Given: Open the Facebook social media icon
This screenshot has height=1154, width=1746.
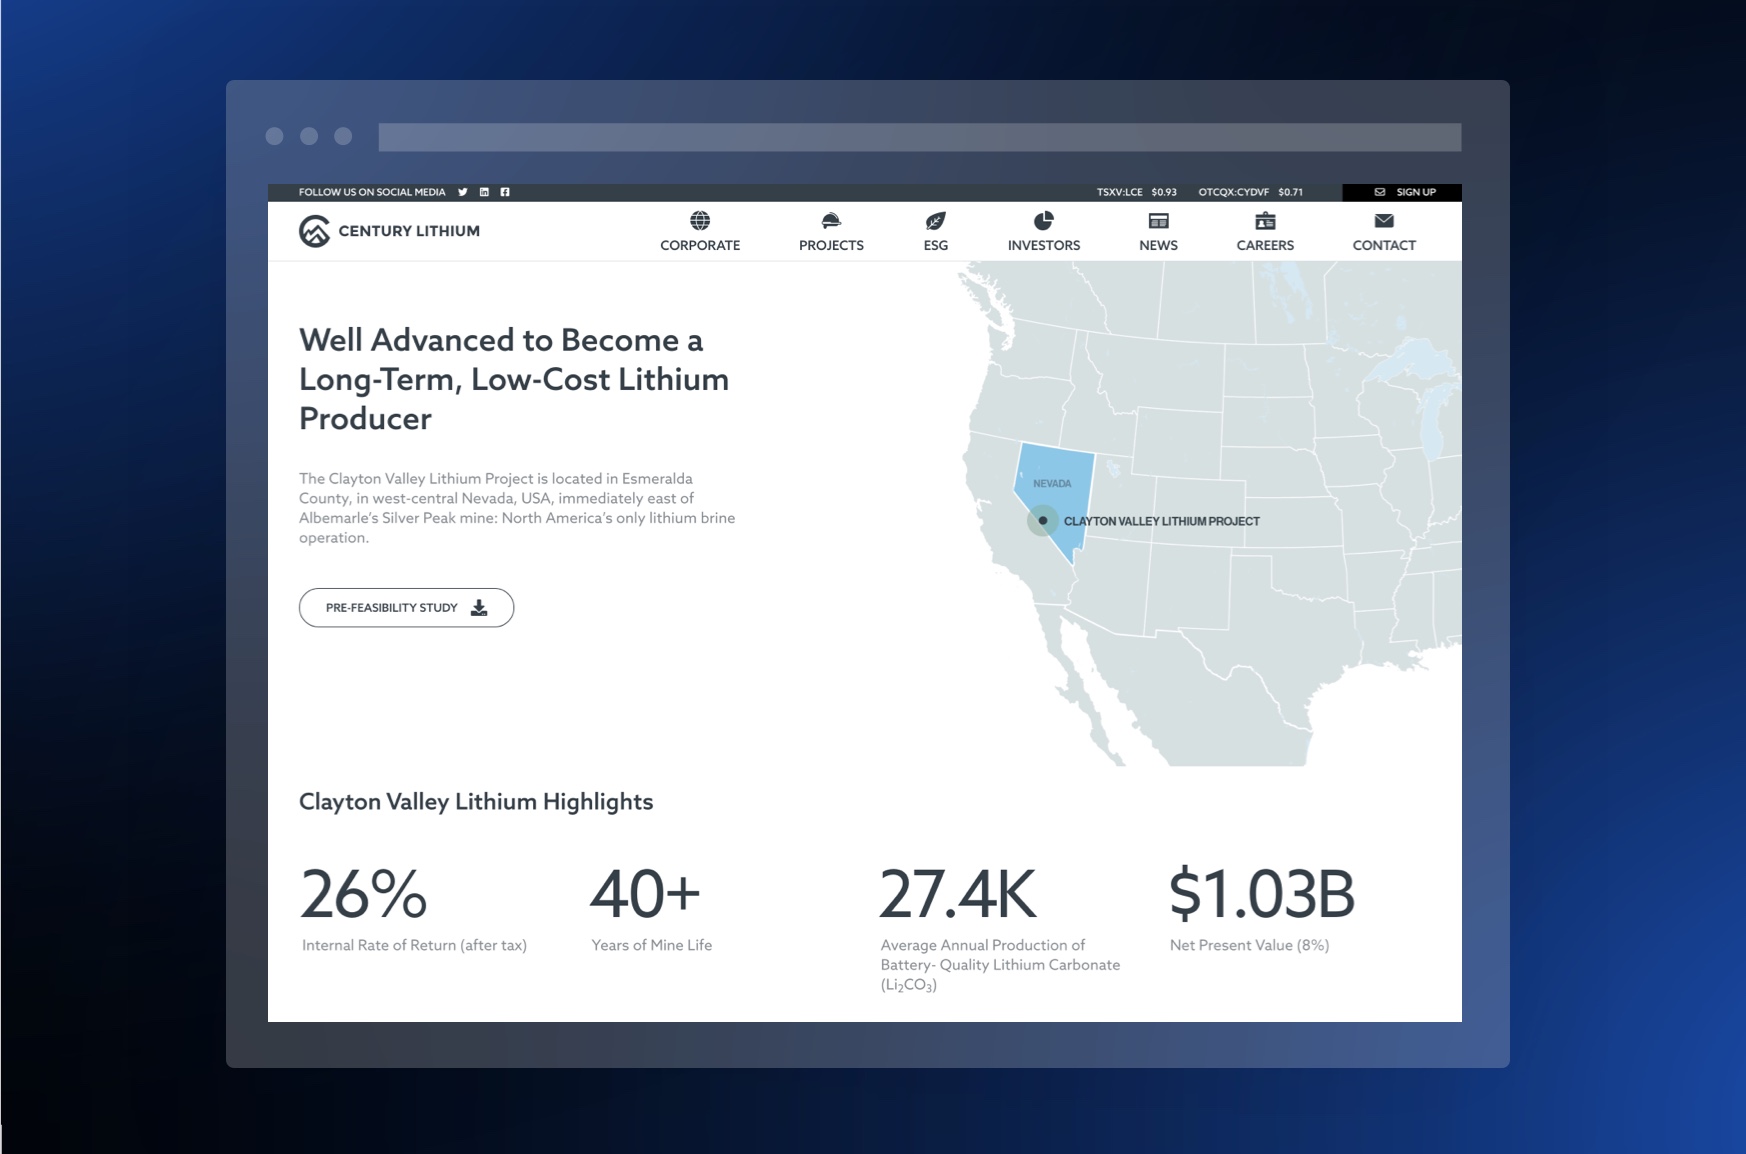Looking at the screenshot, I should pos(505,192).
